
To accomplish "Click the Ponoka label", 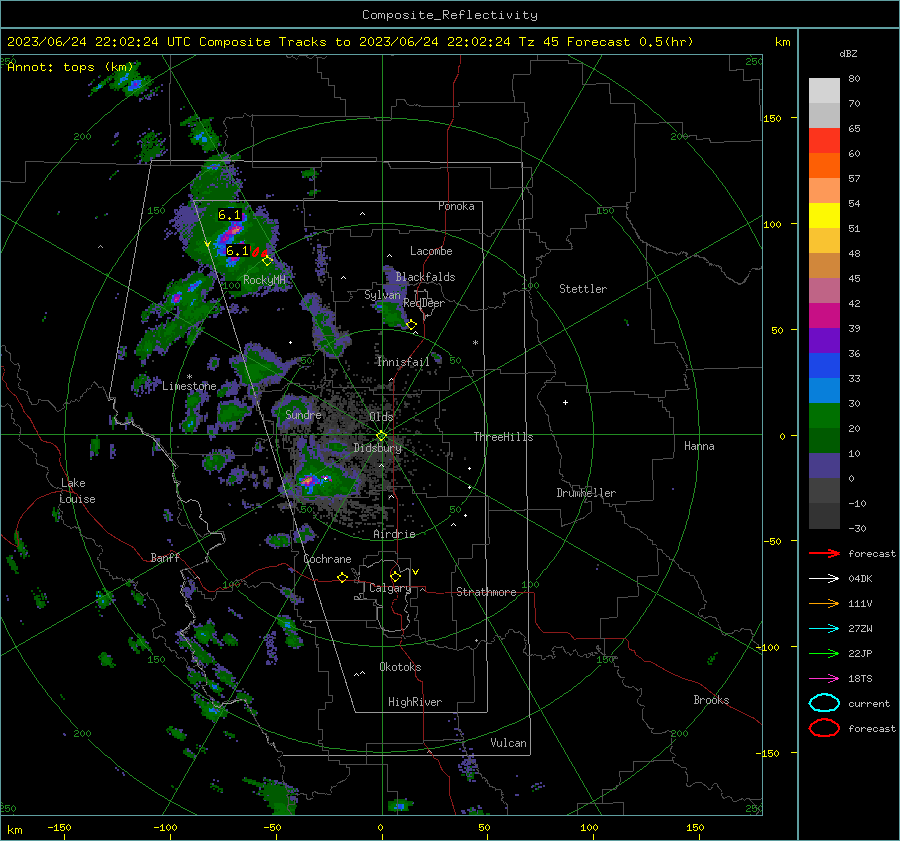I will click(456, 206).
